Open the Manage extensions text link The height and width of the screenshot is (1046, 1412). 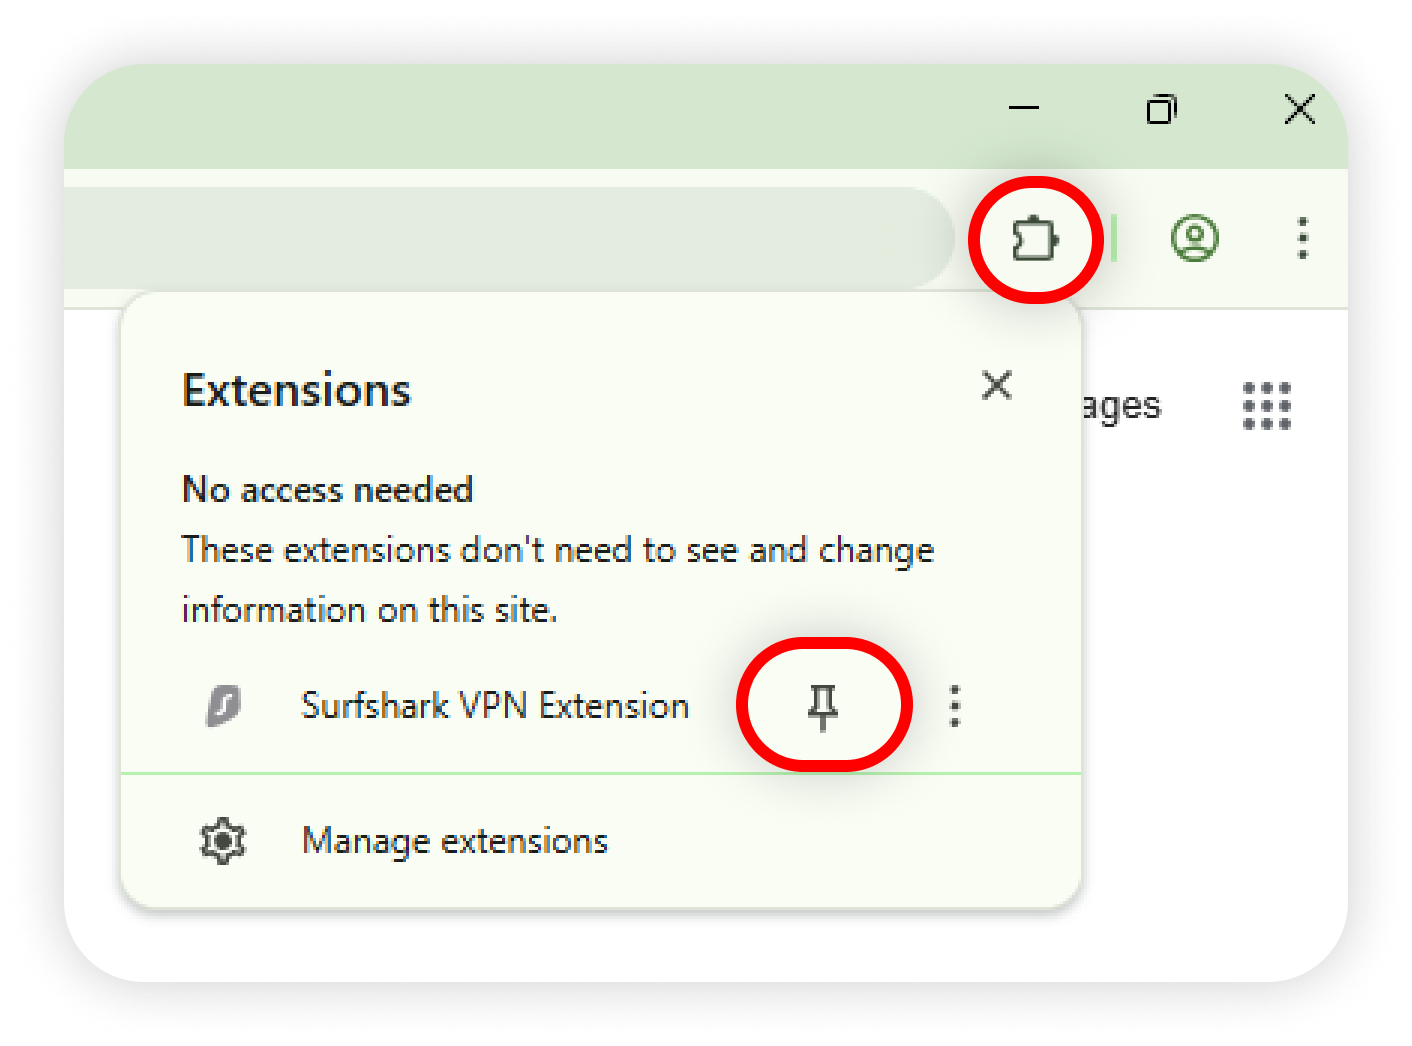coord(455,841)
